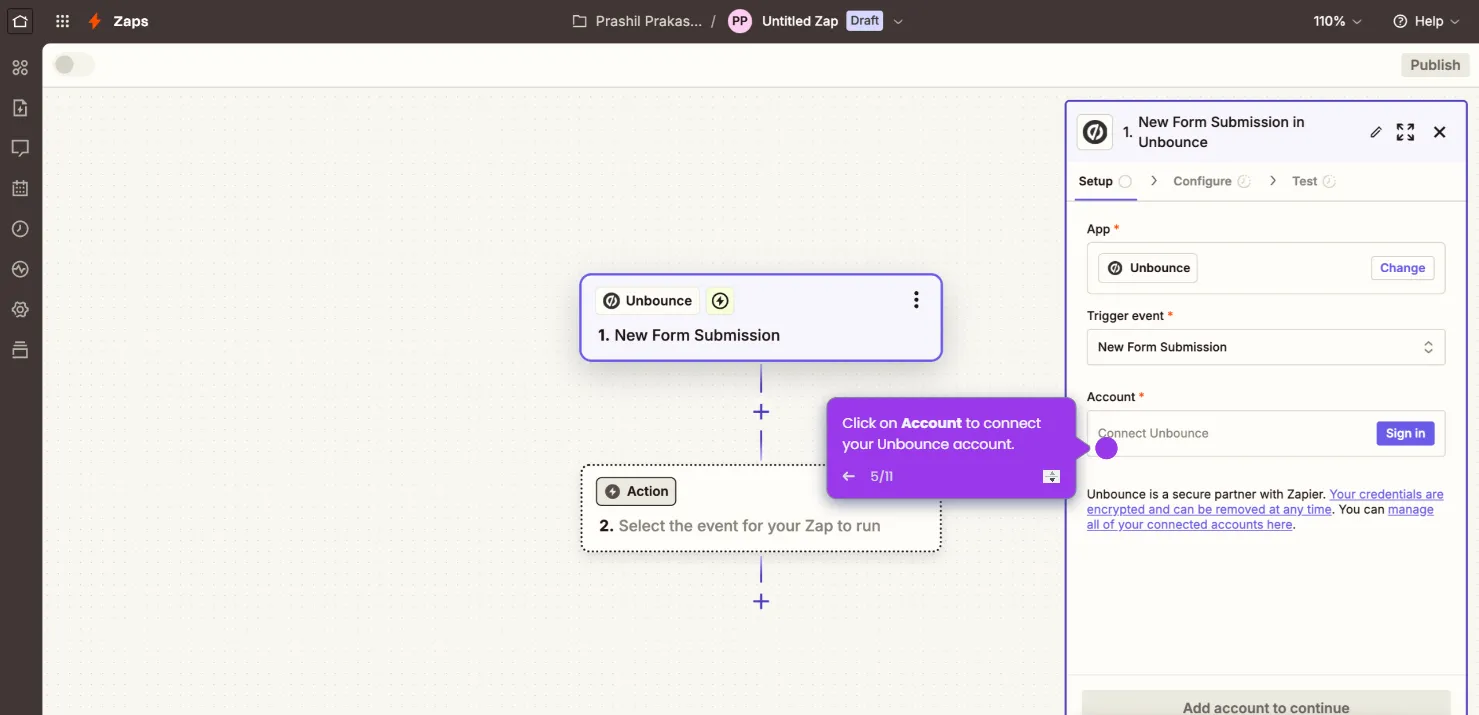Open Zap history clock icon
The height and width of the screenshot is (715, 1479).
(20, 229)
